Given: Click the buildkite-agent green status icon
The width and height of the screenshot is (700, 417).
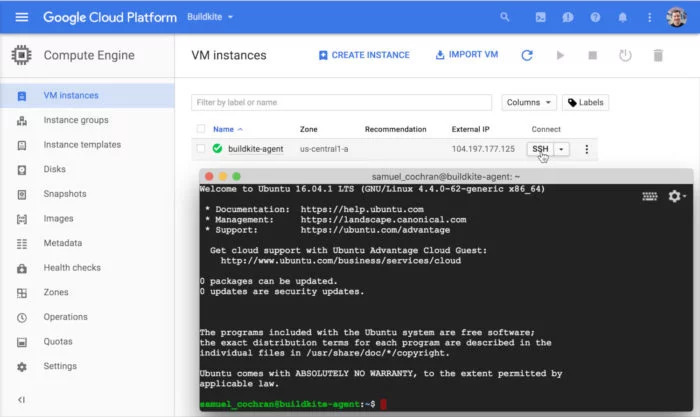Looking at the screenshot, I should pos(217,149).
